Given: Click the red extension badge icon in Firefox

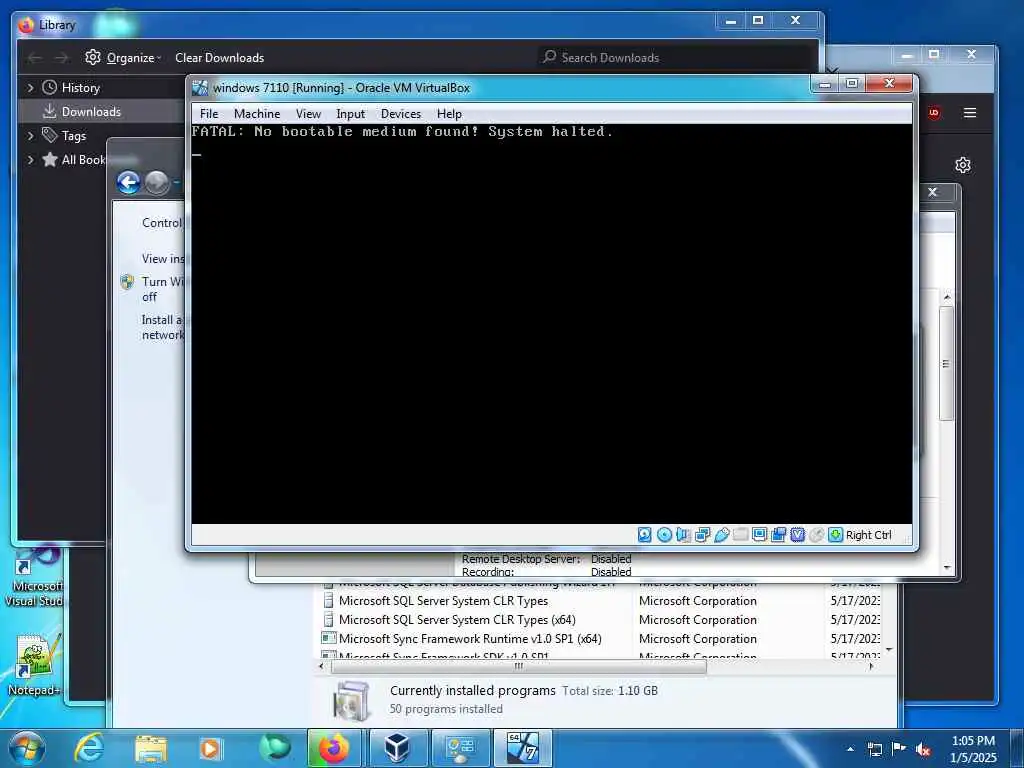Looking at the screenshot, I should click(934, 113).
